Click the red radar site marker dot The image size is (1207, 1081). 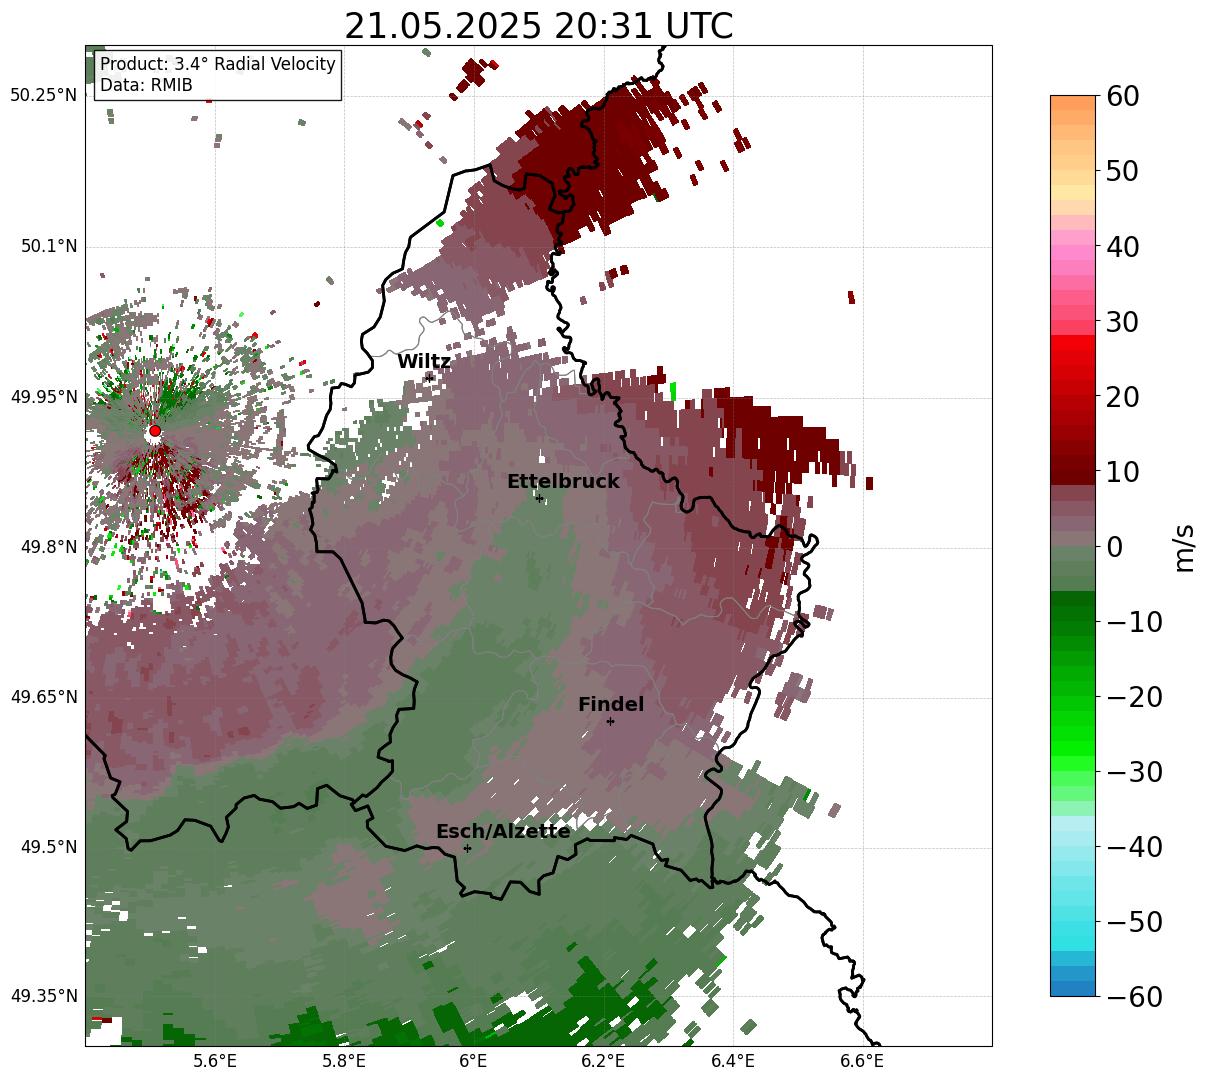coord(155,431)
